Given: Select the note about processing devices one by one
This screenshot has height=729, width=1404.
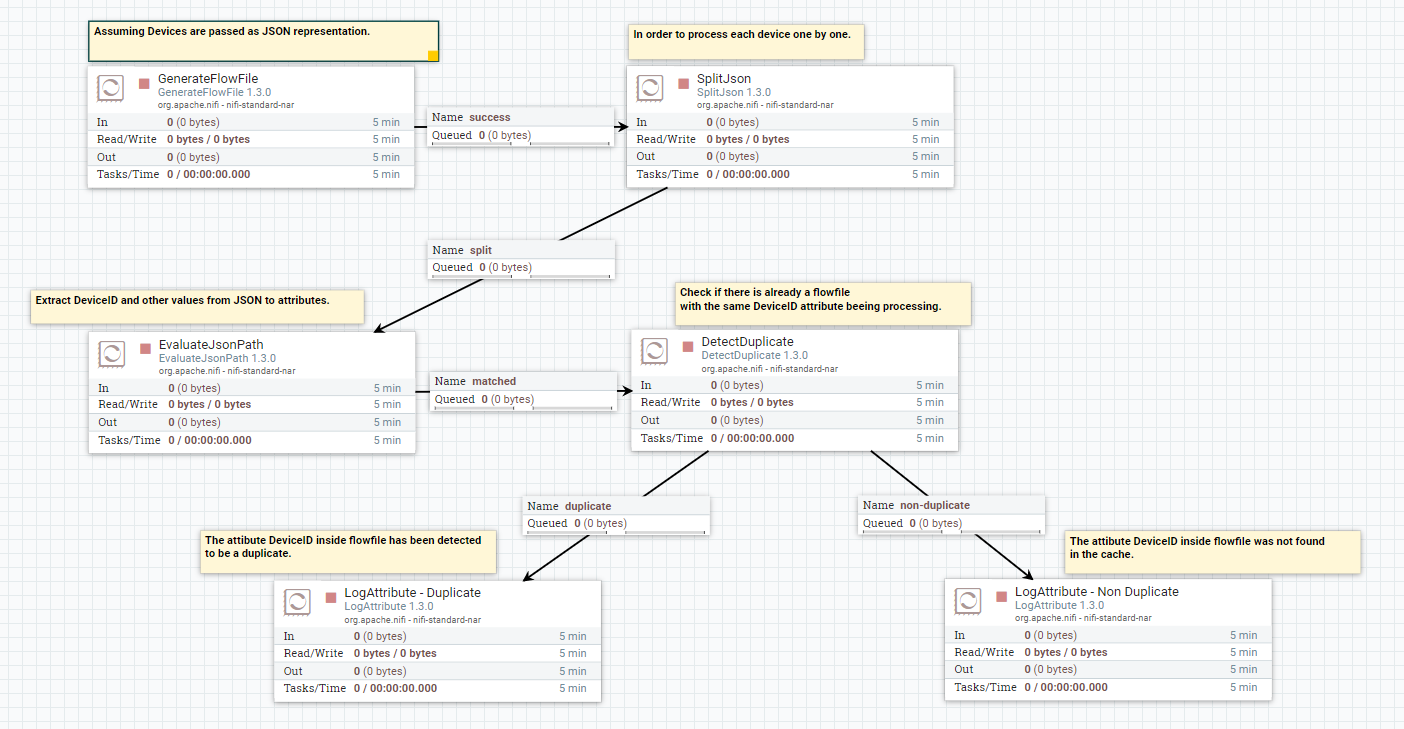Looking at the screenshot, I should (745, 41).
